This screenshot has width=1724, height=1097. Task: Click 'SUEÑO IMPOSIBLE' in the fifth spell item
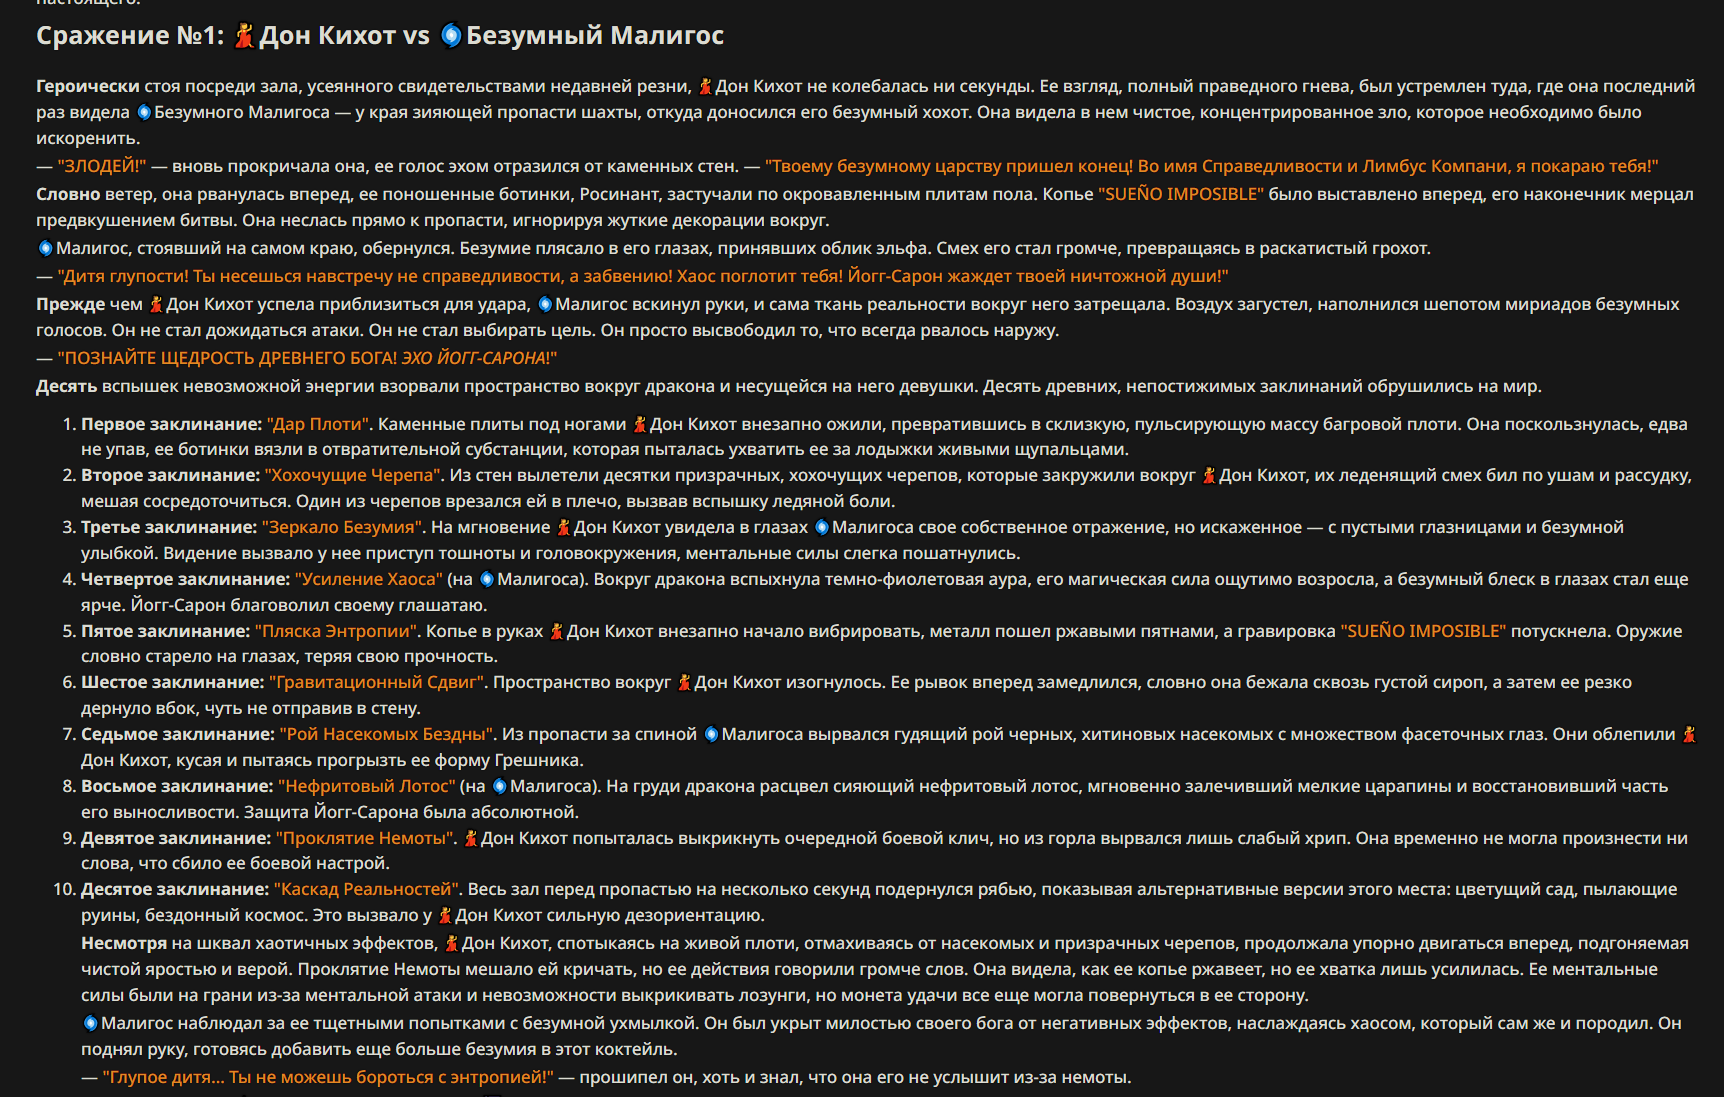tap(1423, 631)
